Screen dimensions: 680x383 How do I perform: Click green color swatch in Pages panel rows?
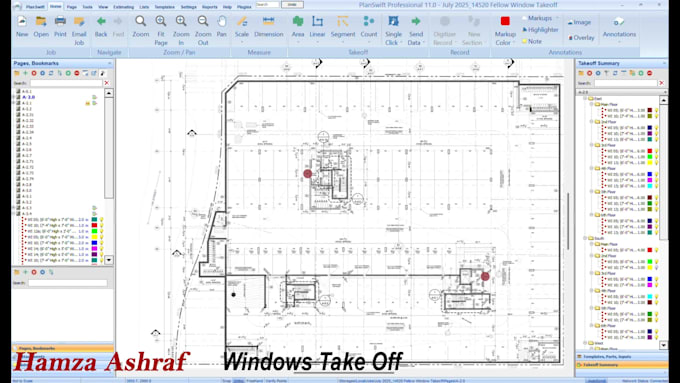[94, 232]
